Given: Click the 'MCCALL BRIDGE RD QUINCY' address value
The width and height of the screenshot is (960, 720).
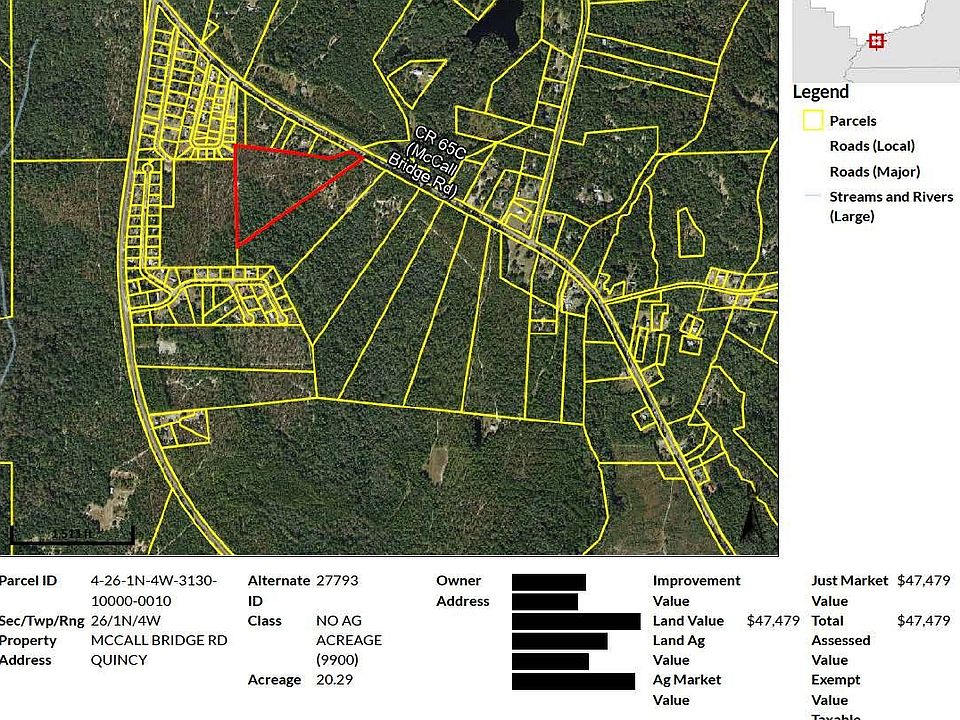Looking at the screenshot, I should (159, 650).
